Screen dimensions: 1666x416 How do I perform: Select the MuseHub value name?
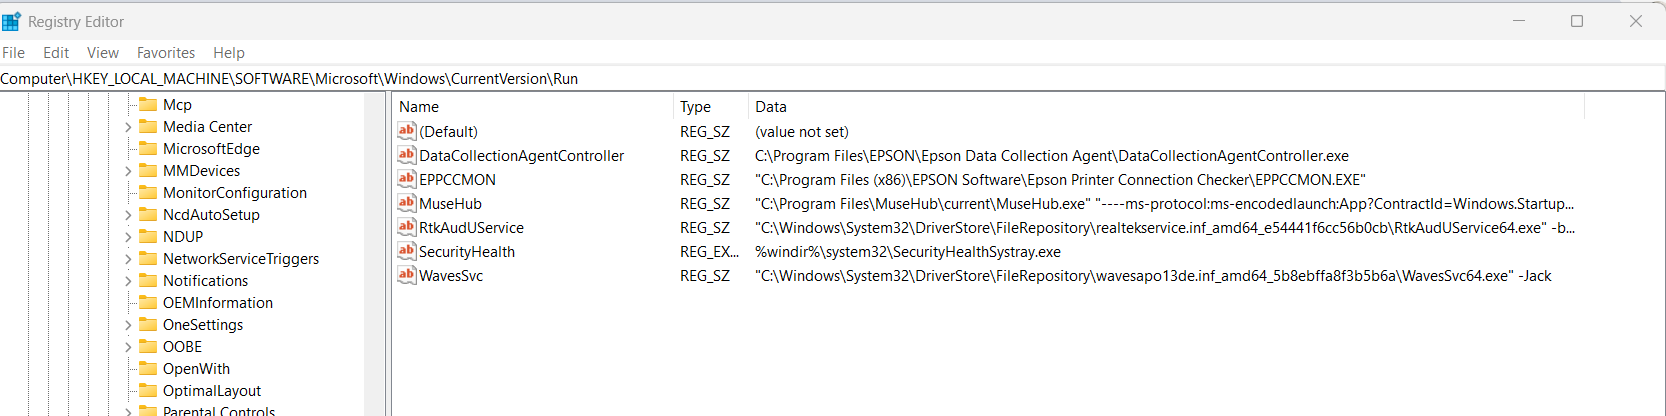click(x=450, y=204)
